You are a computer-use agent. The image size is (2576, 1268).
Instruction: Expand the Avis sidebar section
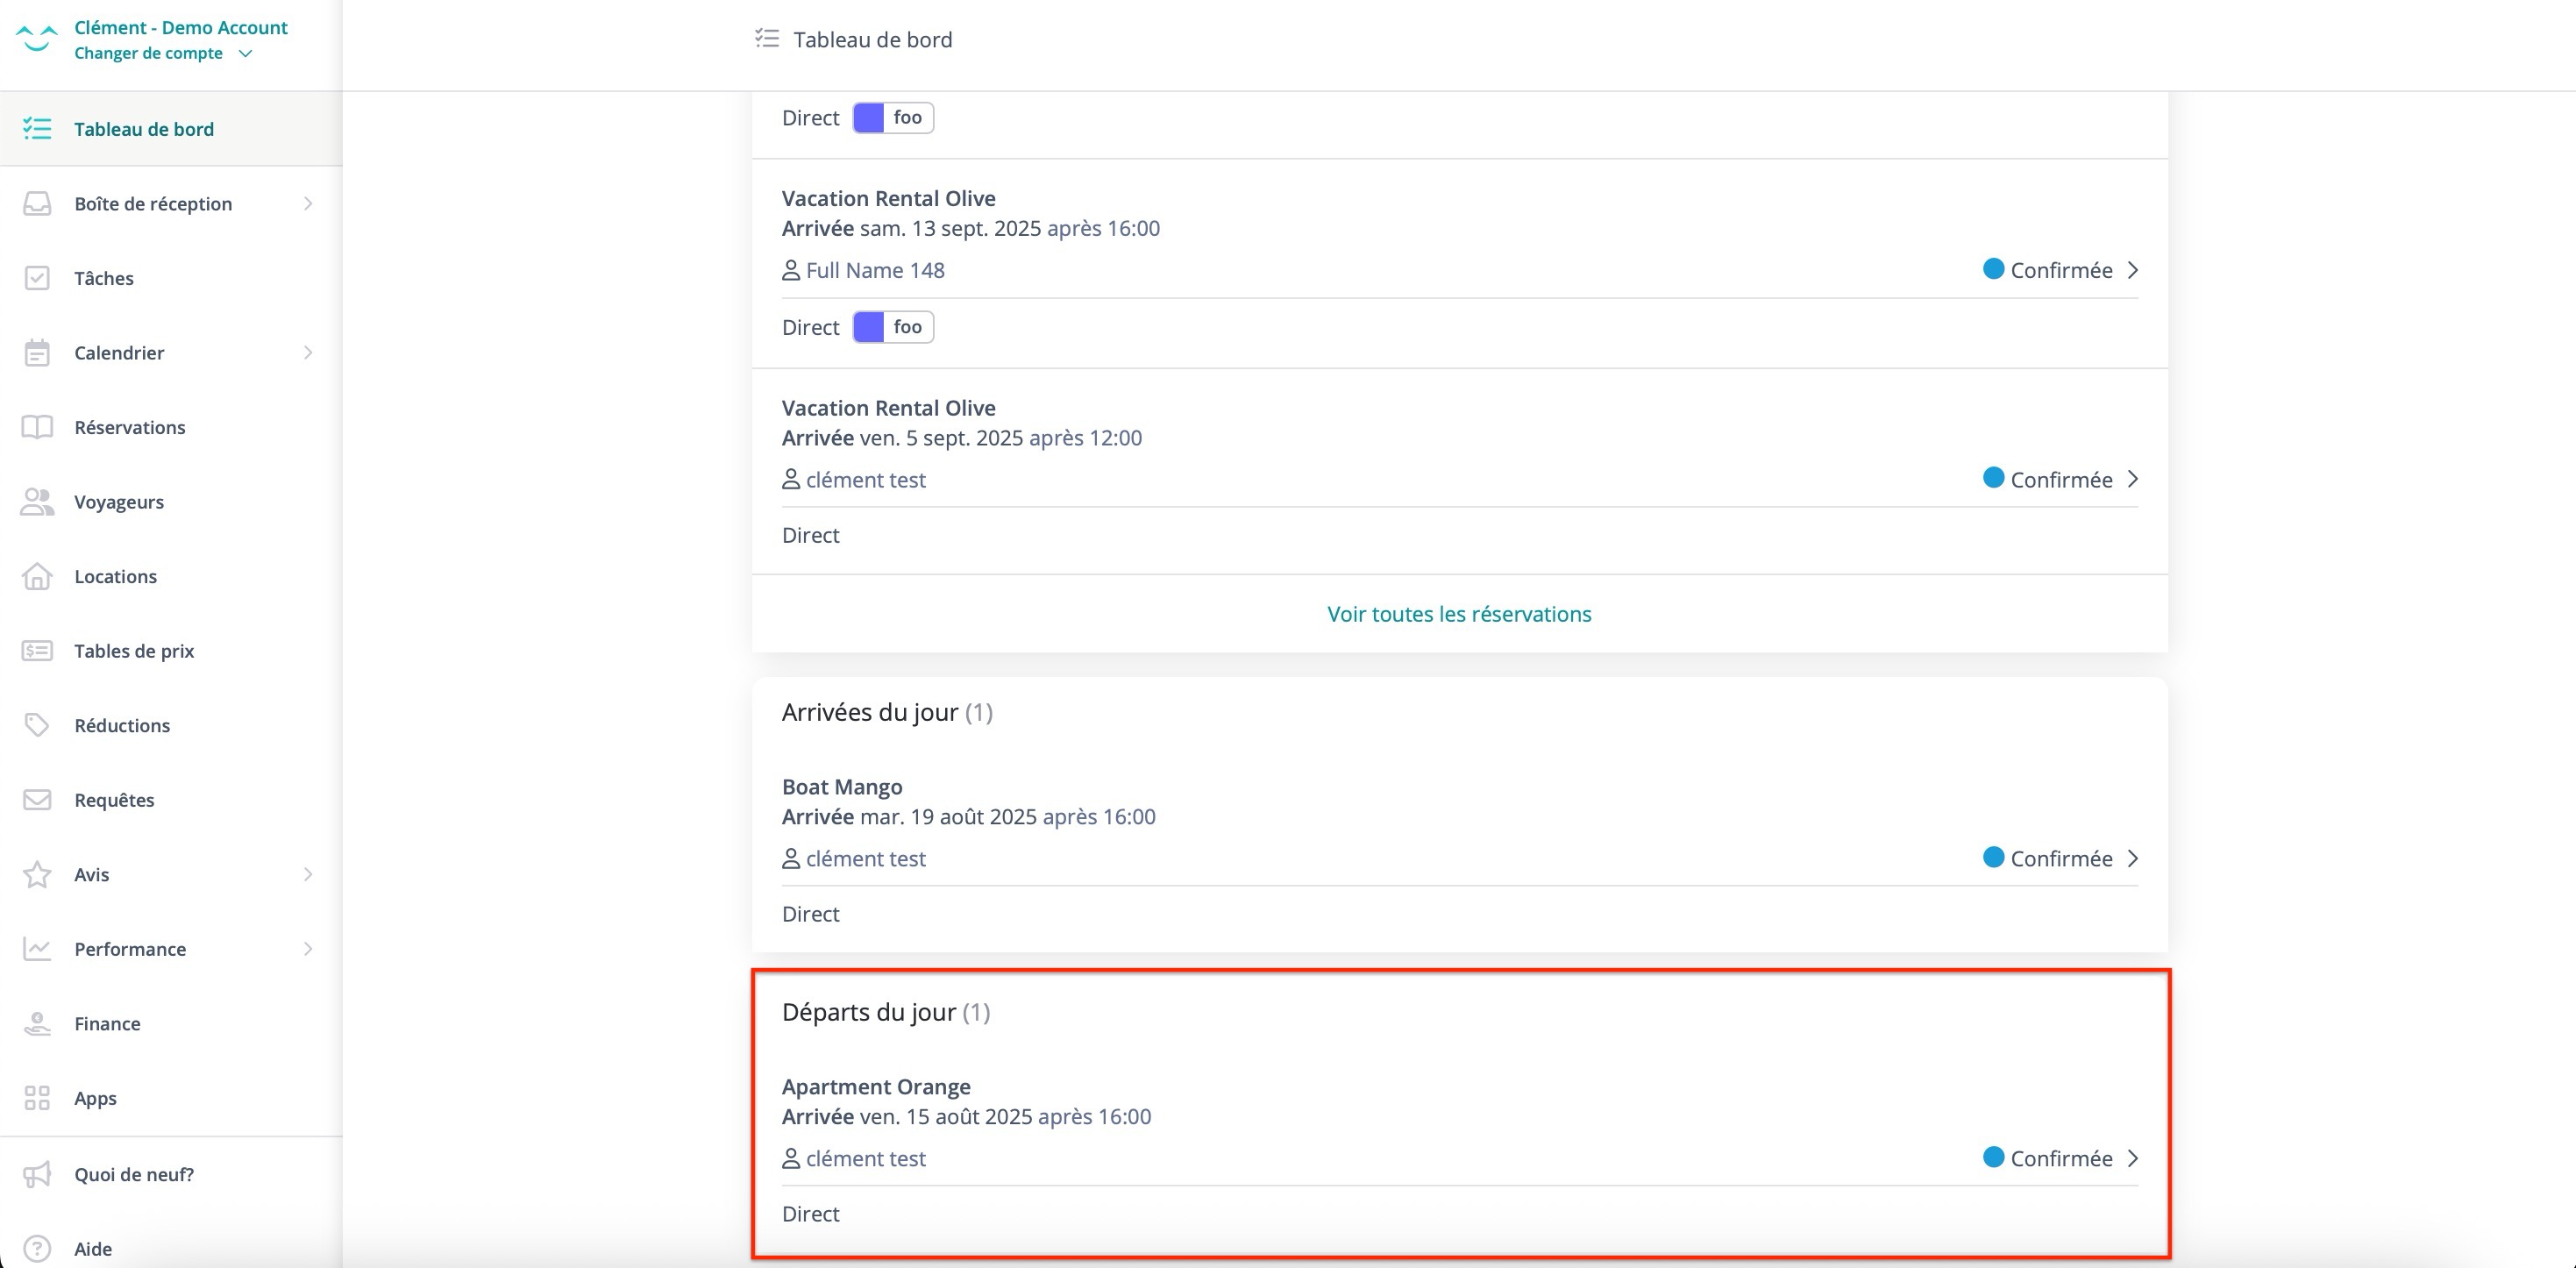(308, 874)
